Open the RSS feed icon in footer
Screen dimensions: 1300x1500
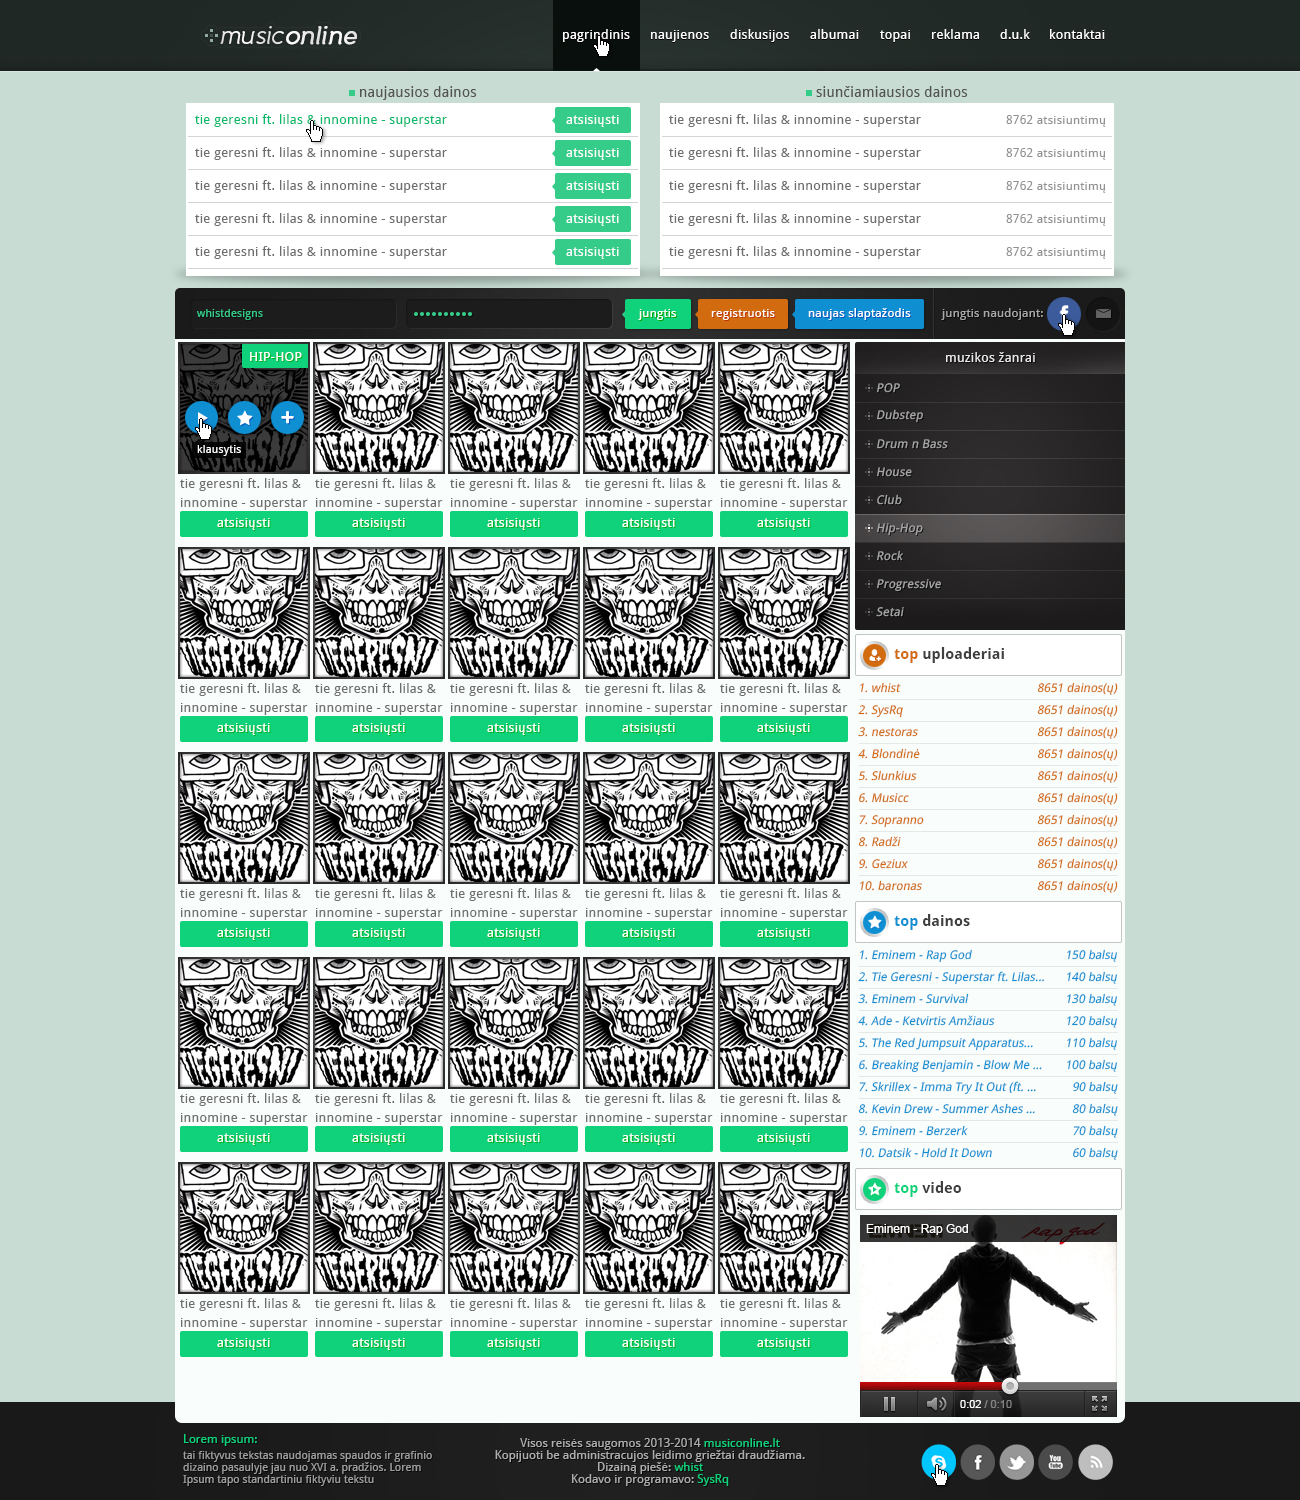(1095, 1462)
